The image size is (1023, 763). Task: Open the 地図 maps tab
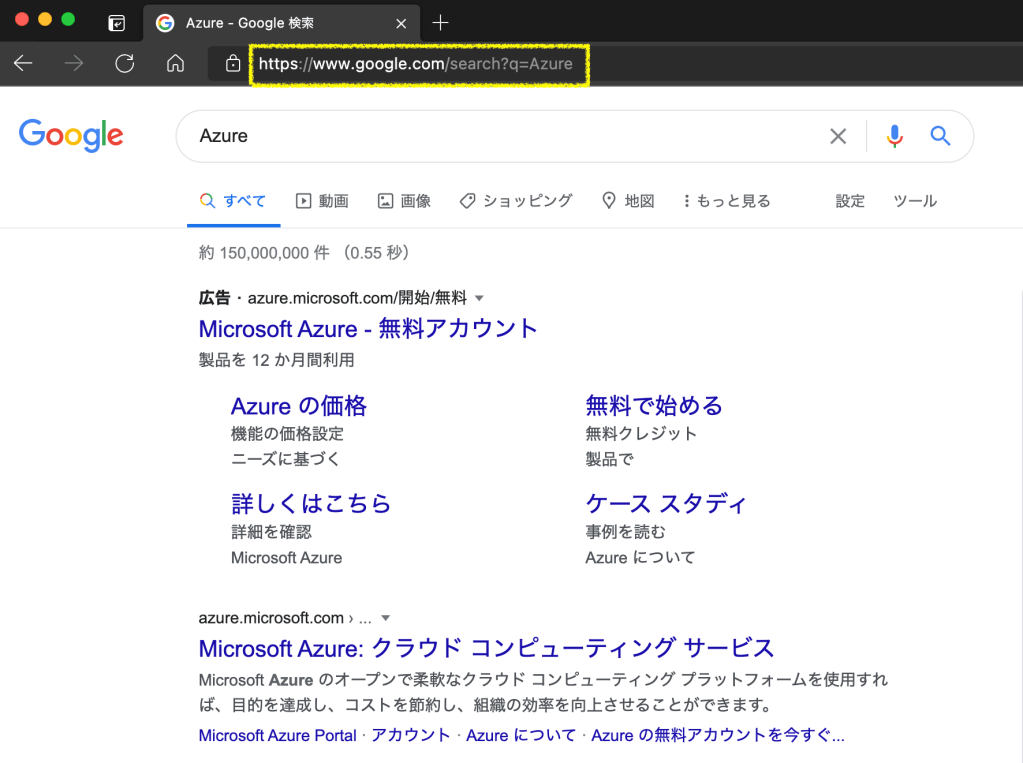tap(628, 201)
